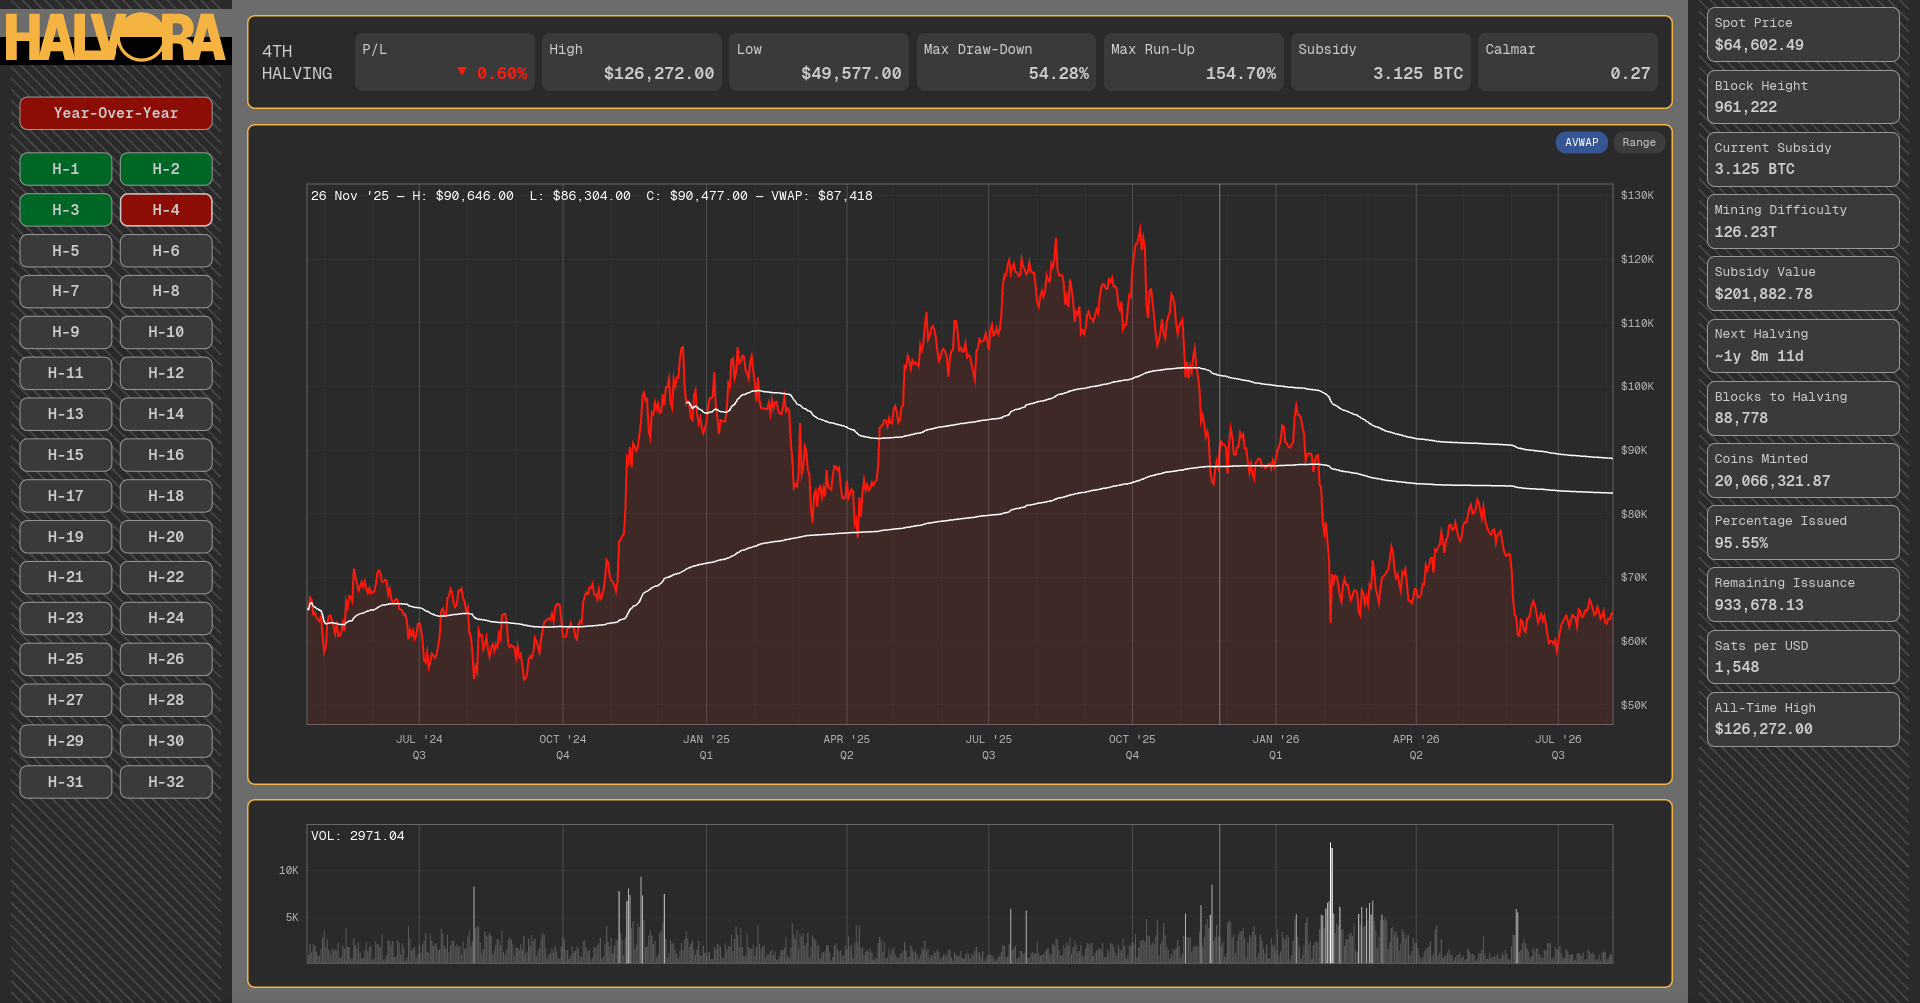Screen dimensions: 1920x1003
Task: Click the Spot Price card
Action: (x=1802, y=35)
